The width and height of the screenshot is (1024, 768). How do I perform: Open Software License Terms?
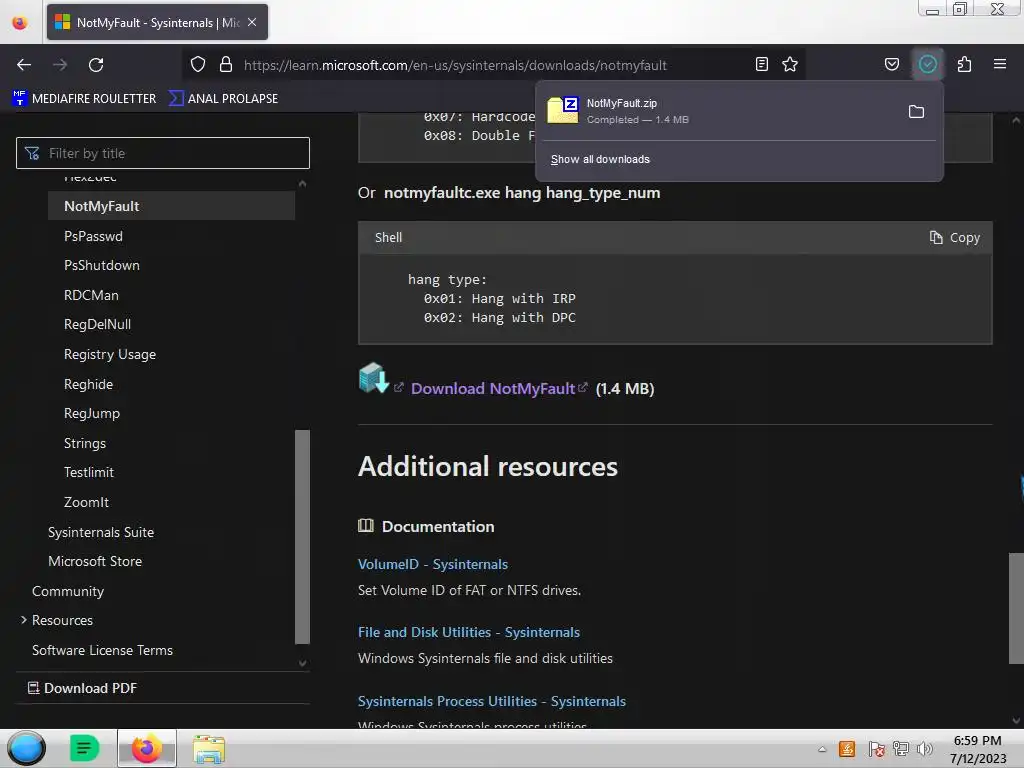[x=103, y=650]
